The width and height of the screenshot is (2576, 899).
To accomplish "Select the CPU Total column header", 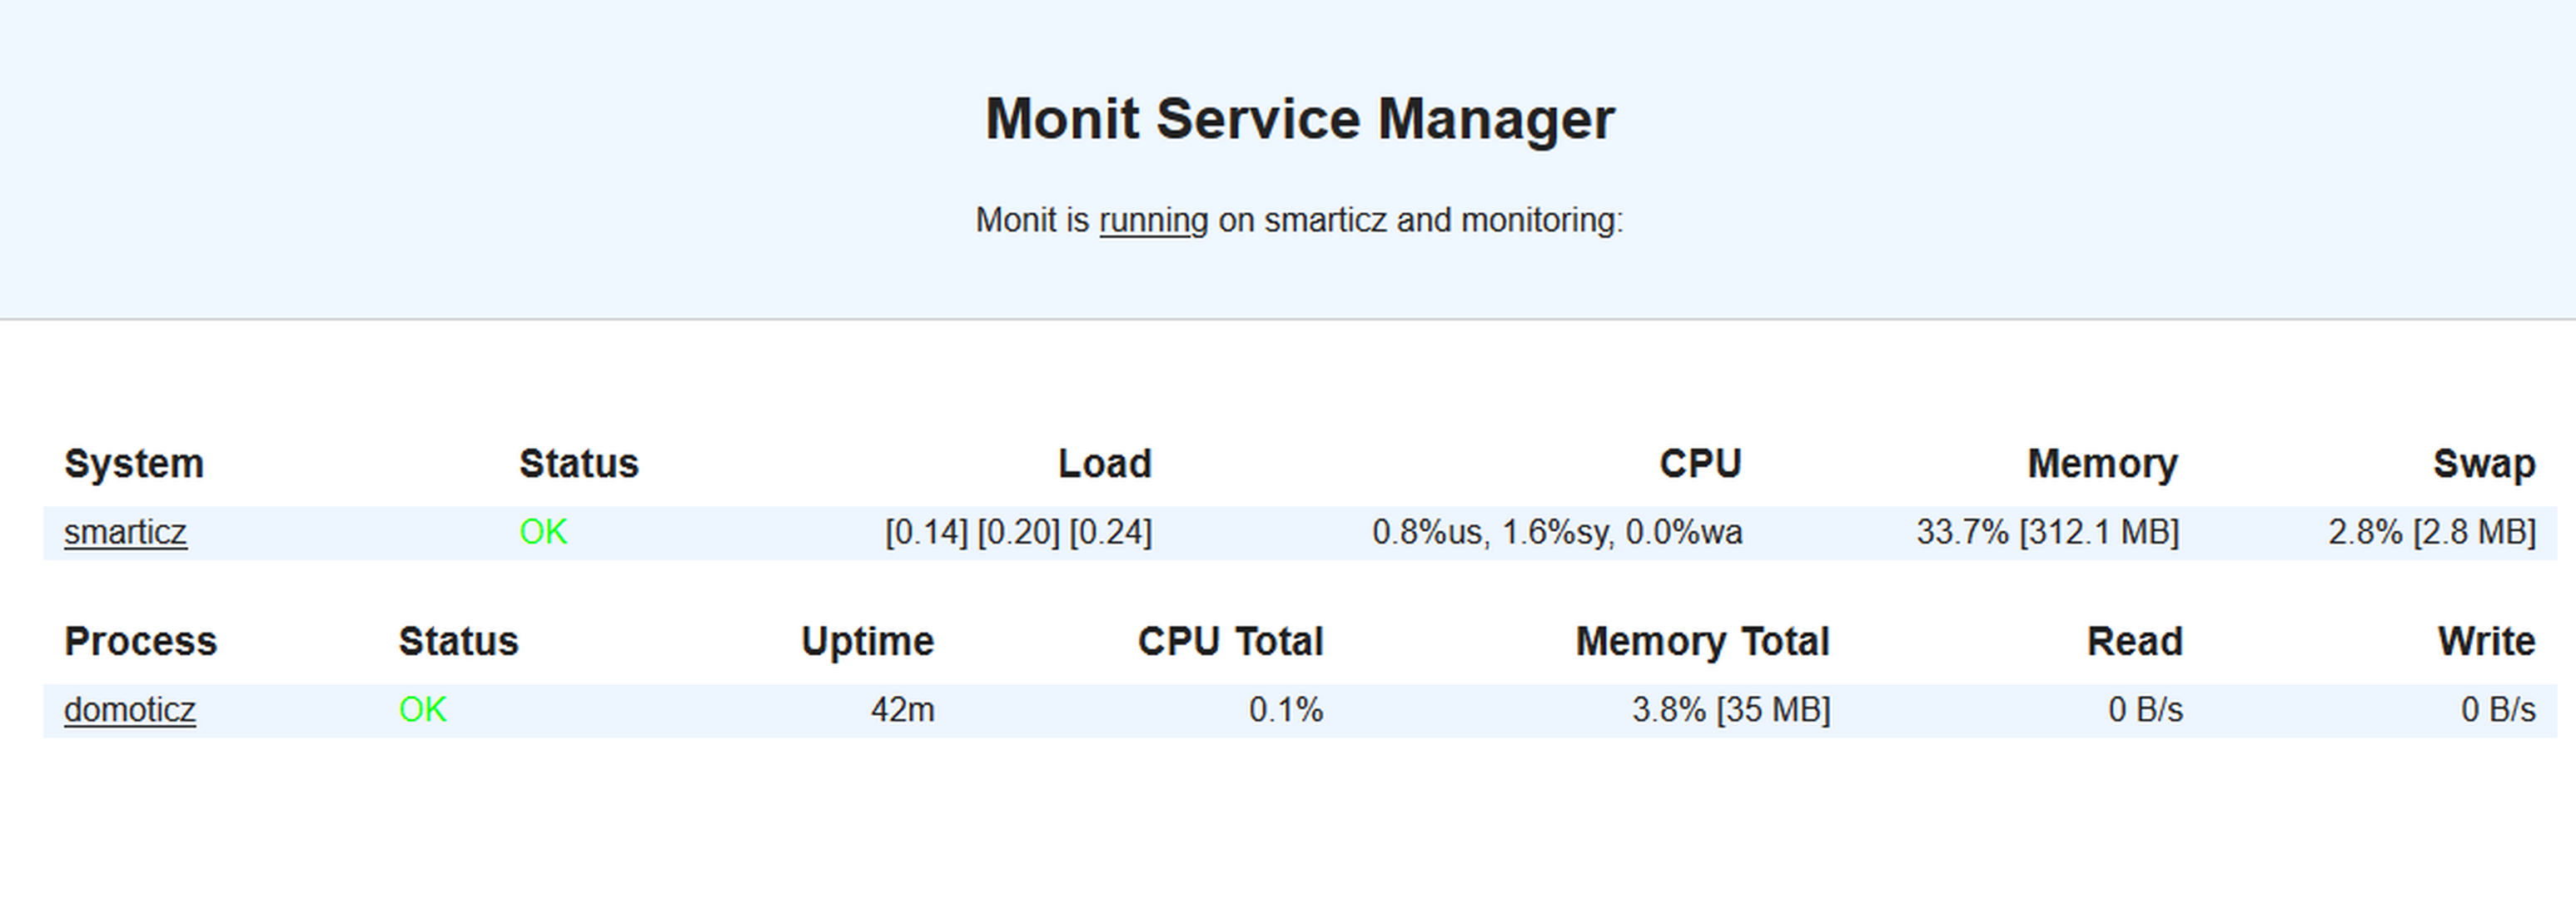I will tap(1230, 642).
